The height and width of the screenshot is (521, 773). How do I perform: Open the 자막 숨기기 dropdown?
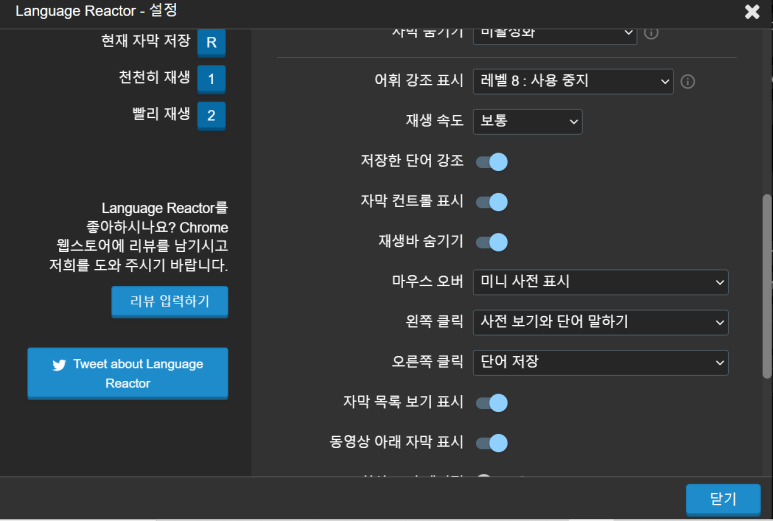555,36
